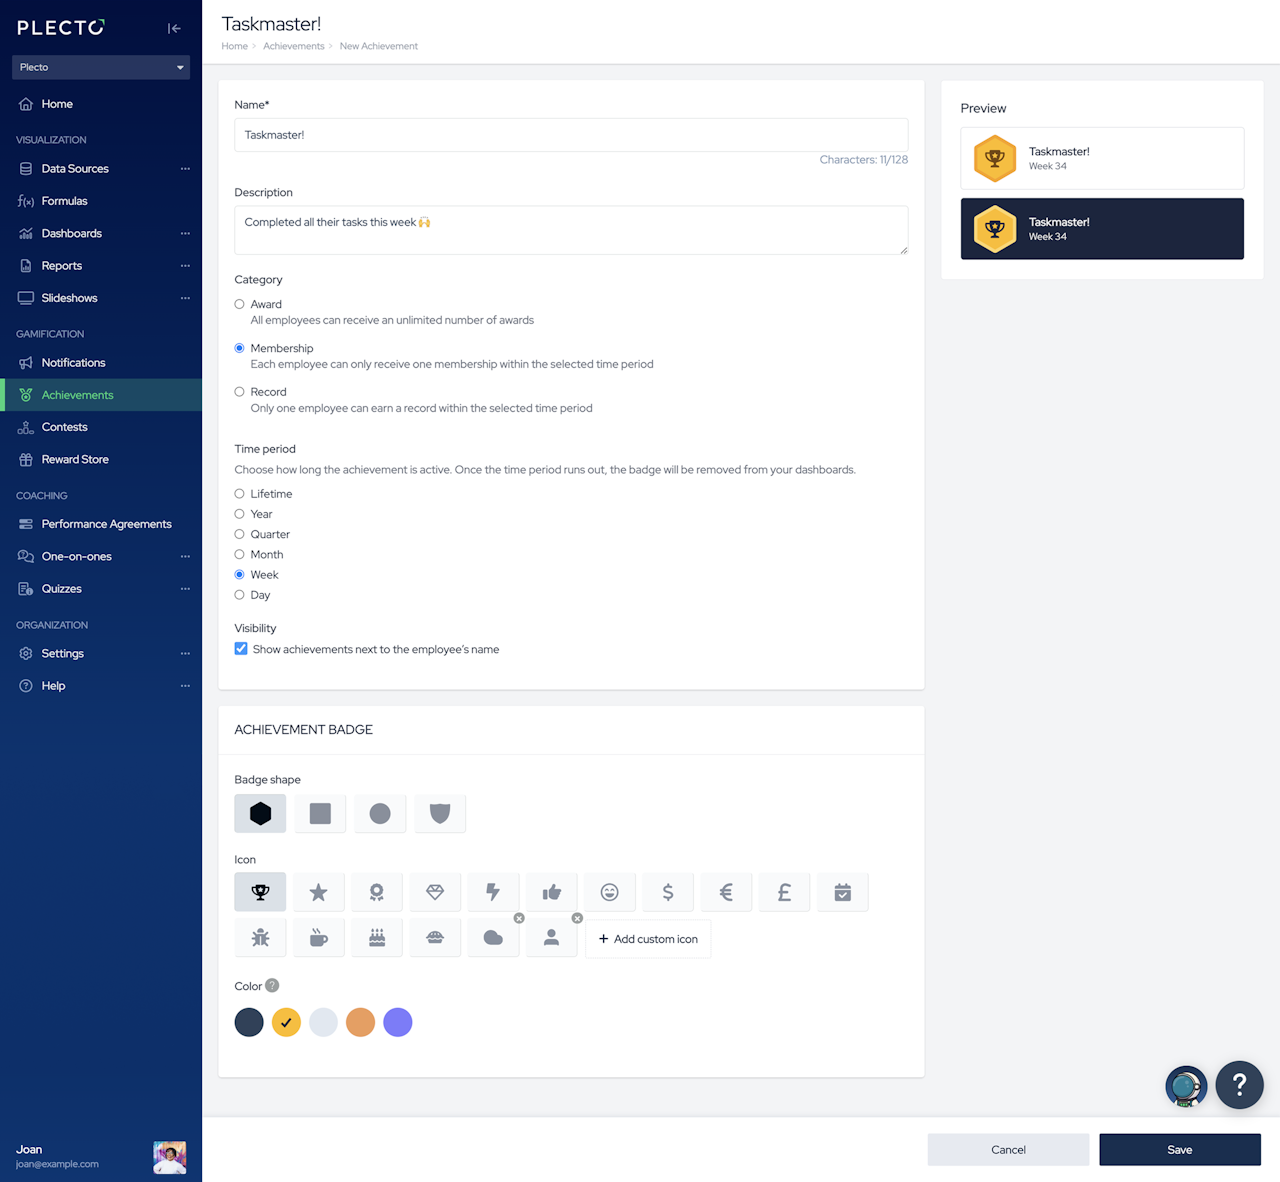This screenshot has height=1182, width=1280.
Task: Expand the Reports options menu
Action: click(x=185, y=266)
